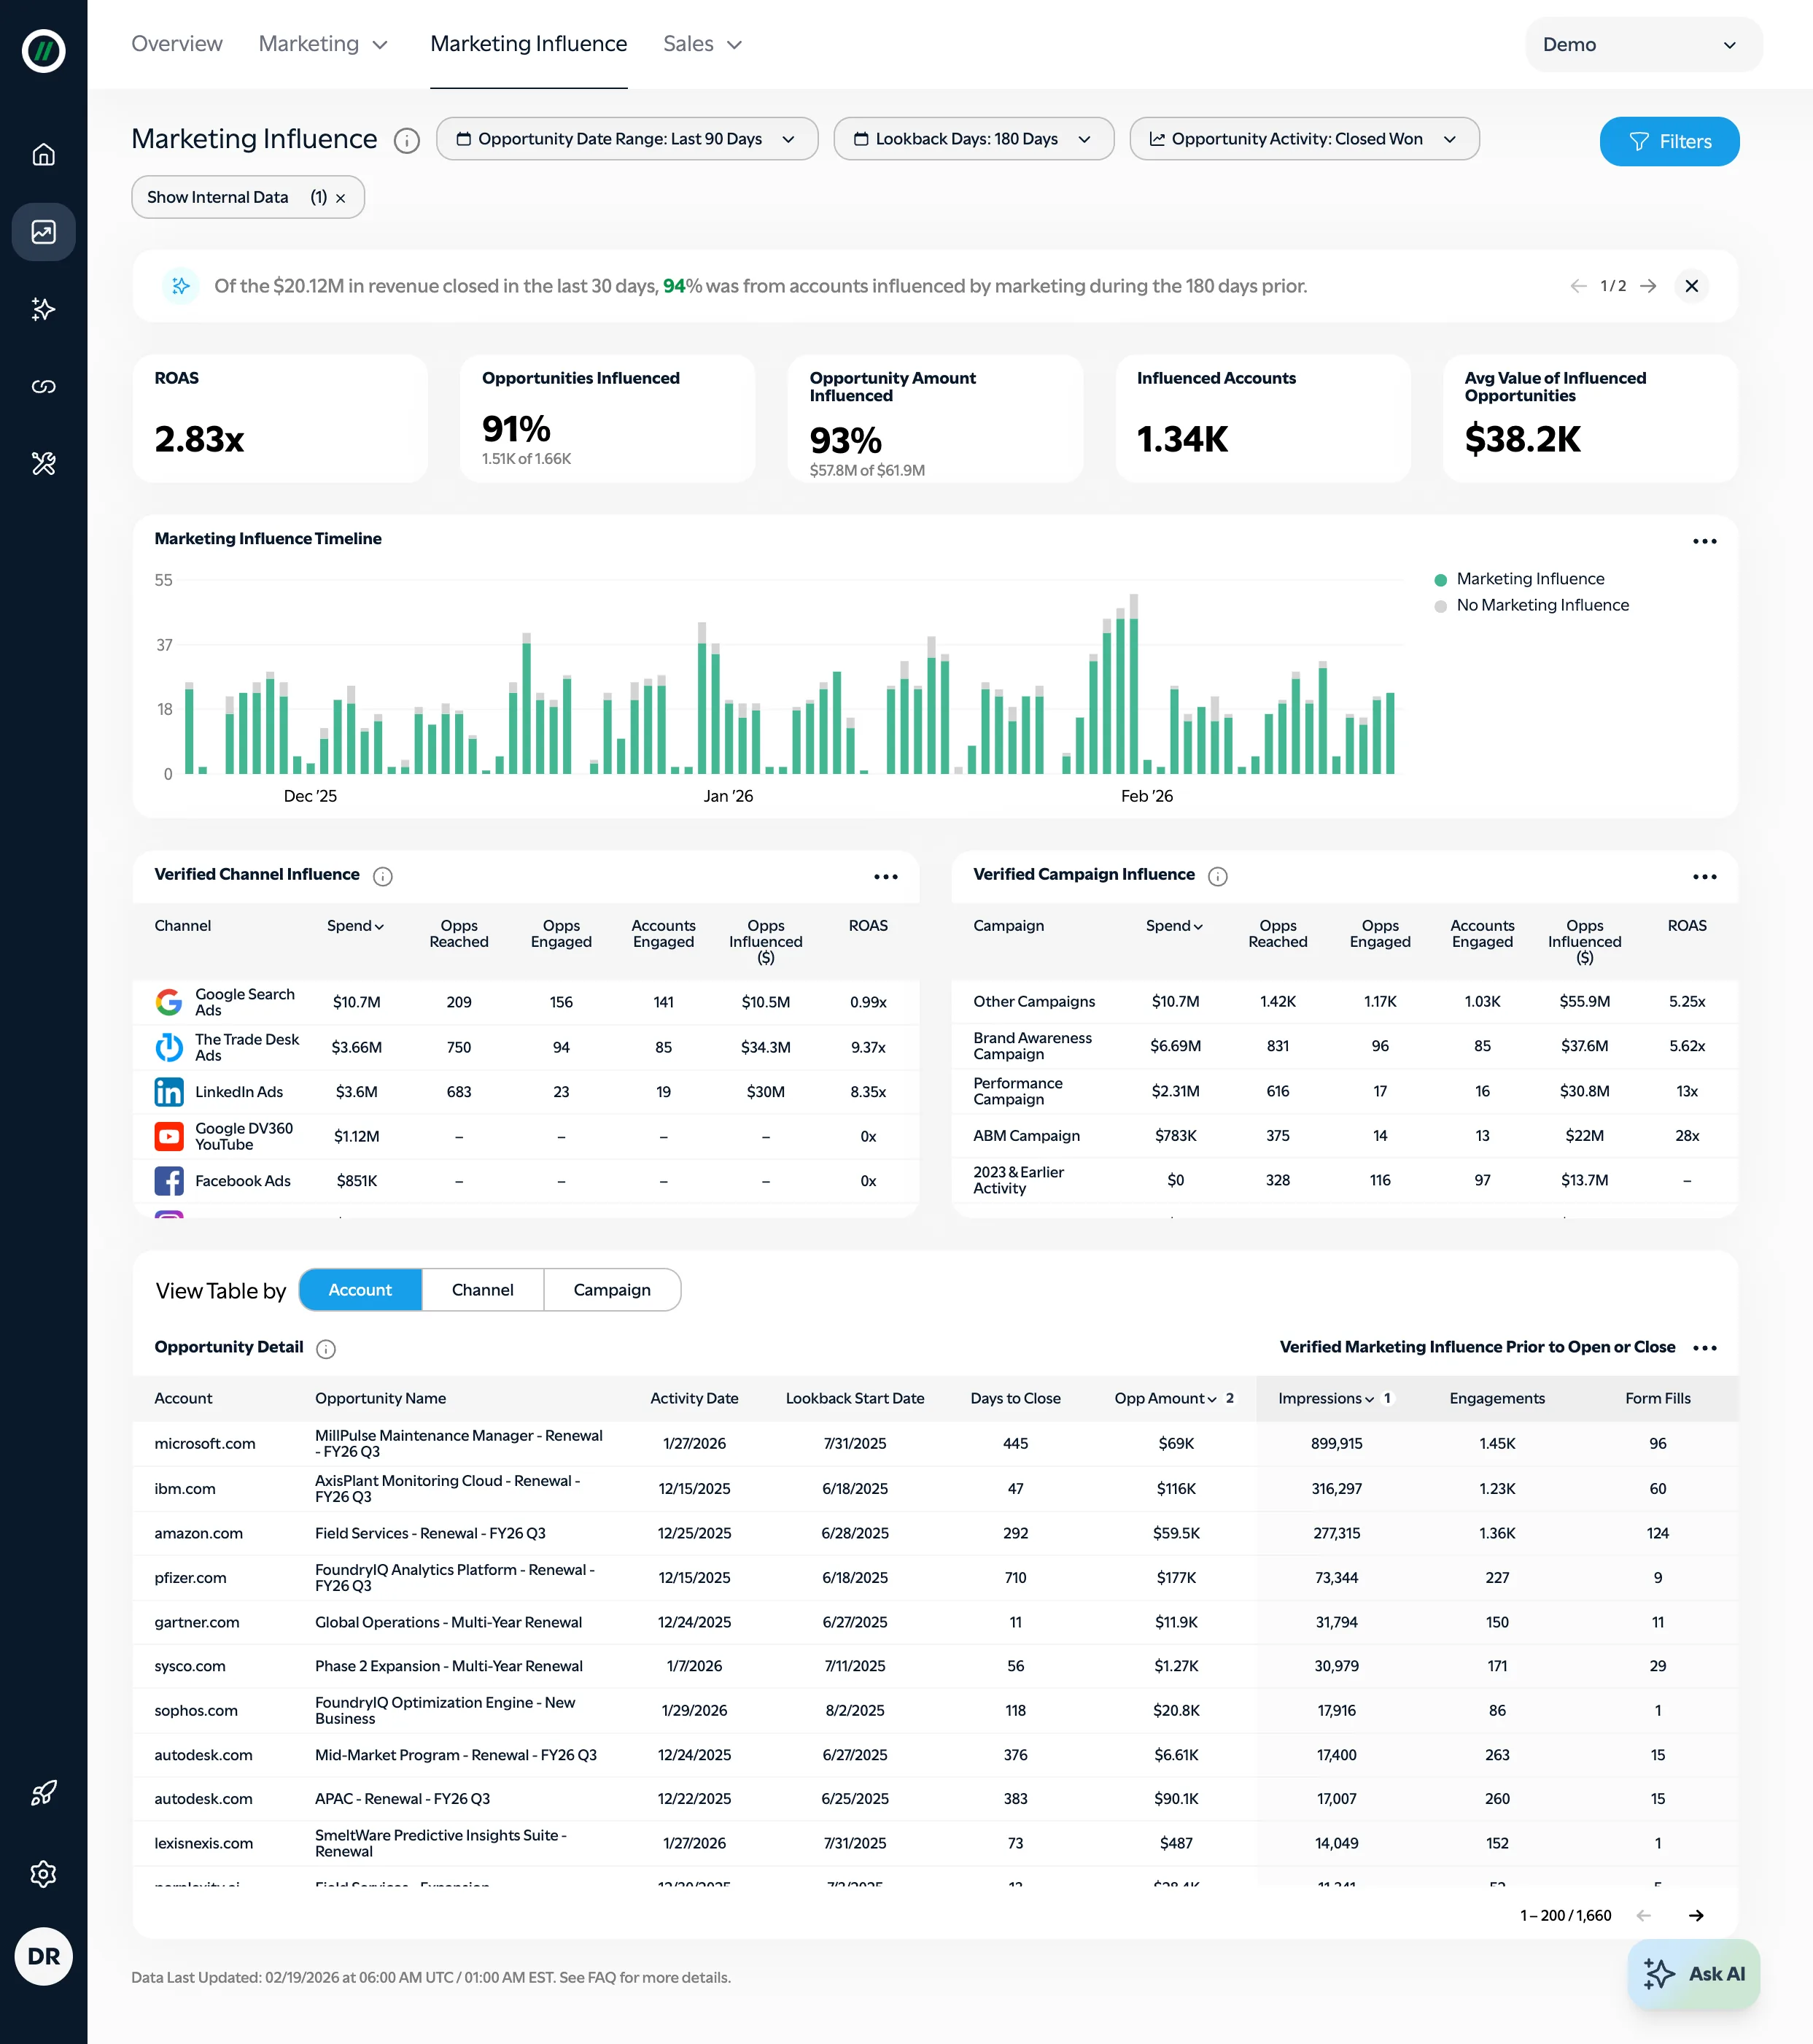
Task: Expand Opportunity Date Range dropdown
Action: point(626,139)
